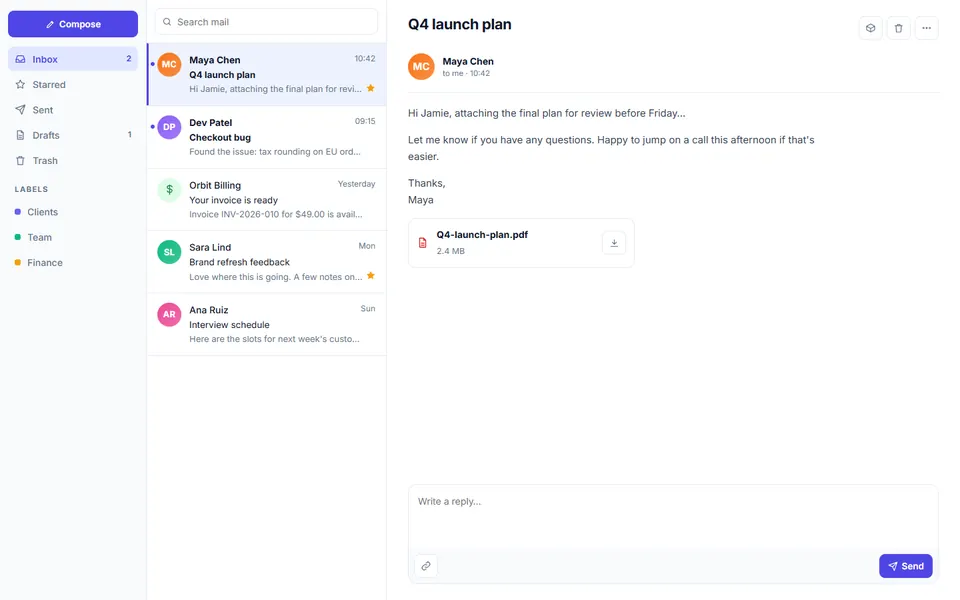The image size is (960, 600).
Task: Click the green dot of Team label
Action: pos(18,237)
